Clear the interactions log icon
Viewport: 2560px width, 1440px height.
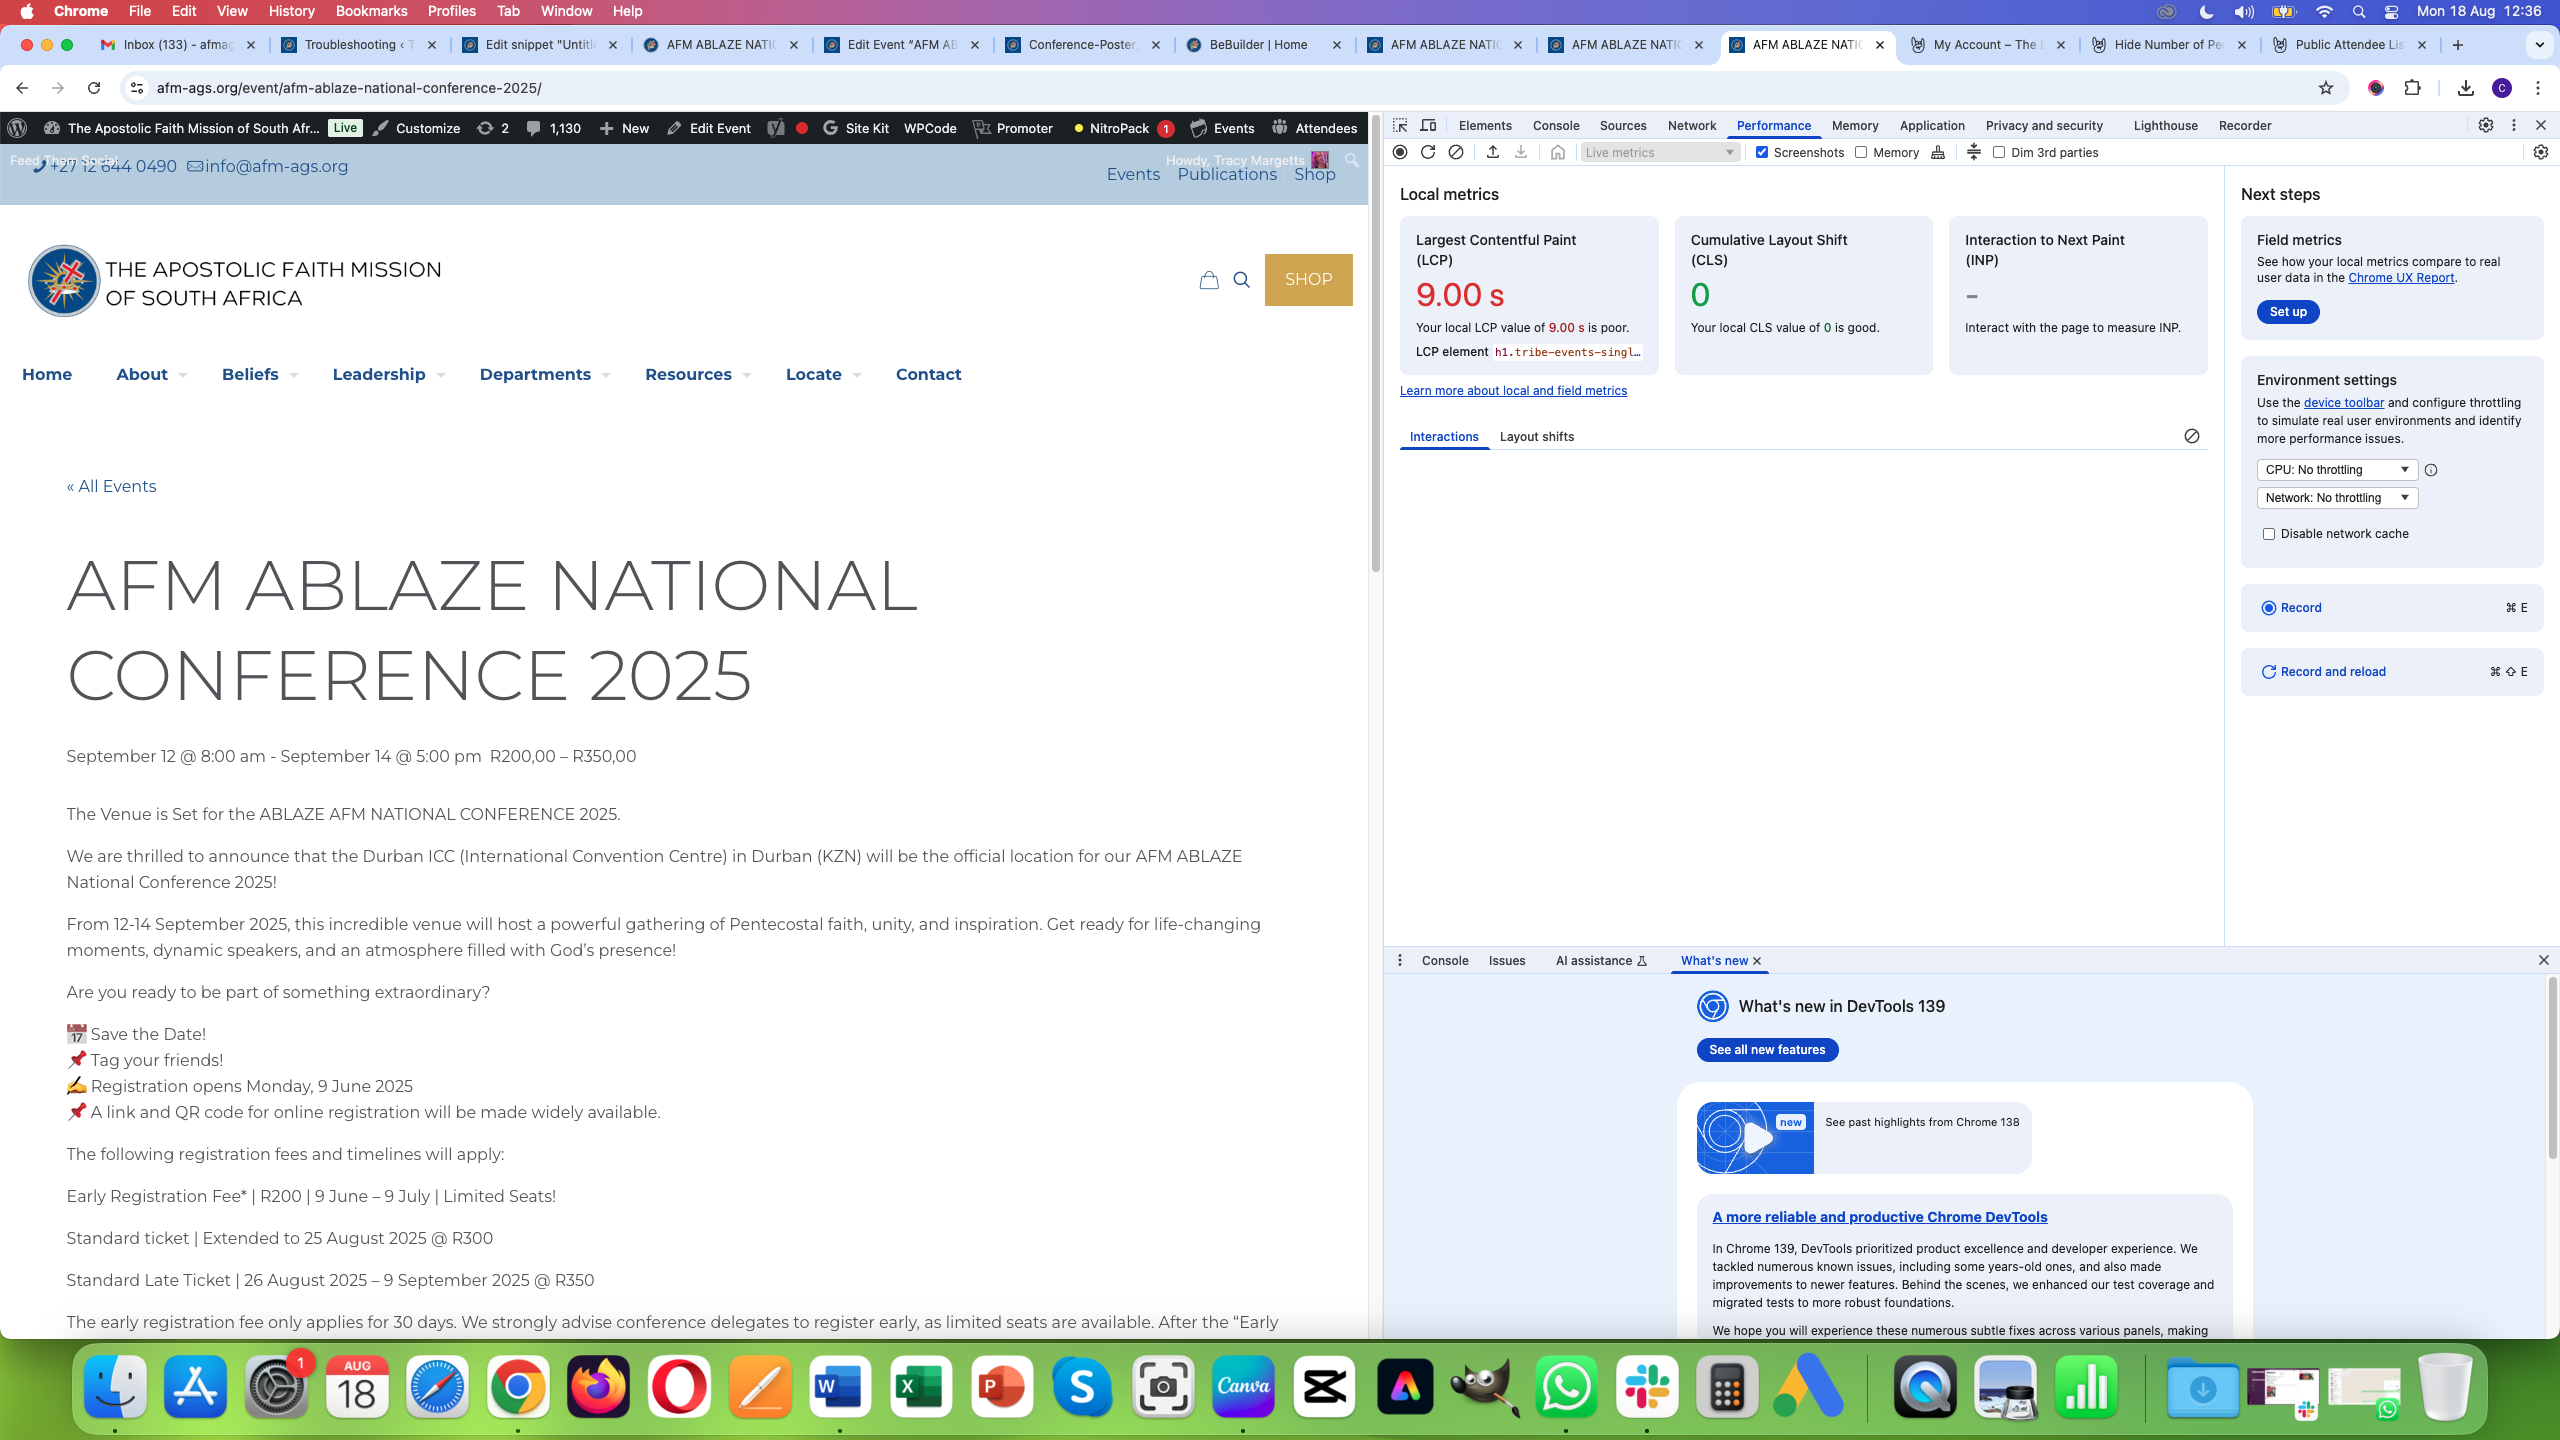pos(2192,436)
